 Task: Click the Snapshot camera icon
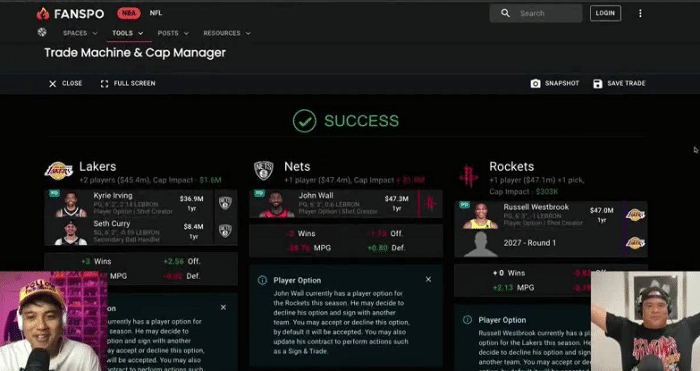click(535, 83)
